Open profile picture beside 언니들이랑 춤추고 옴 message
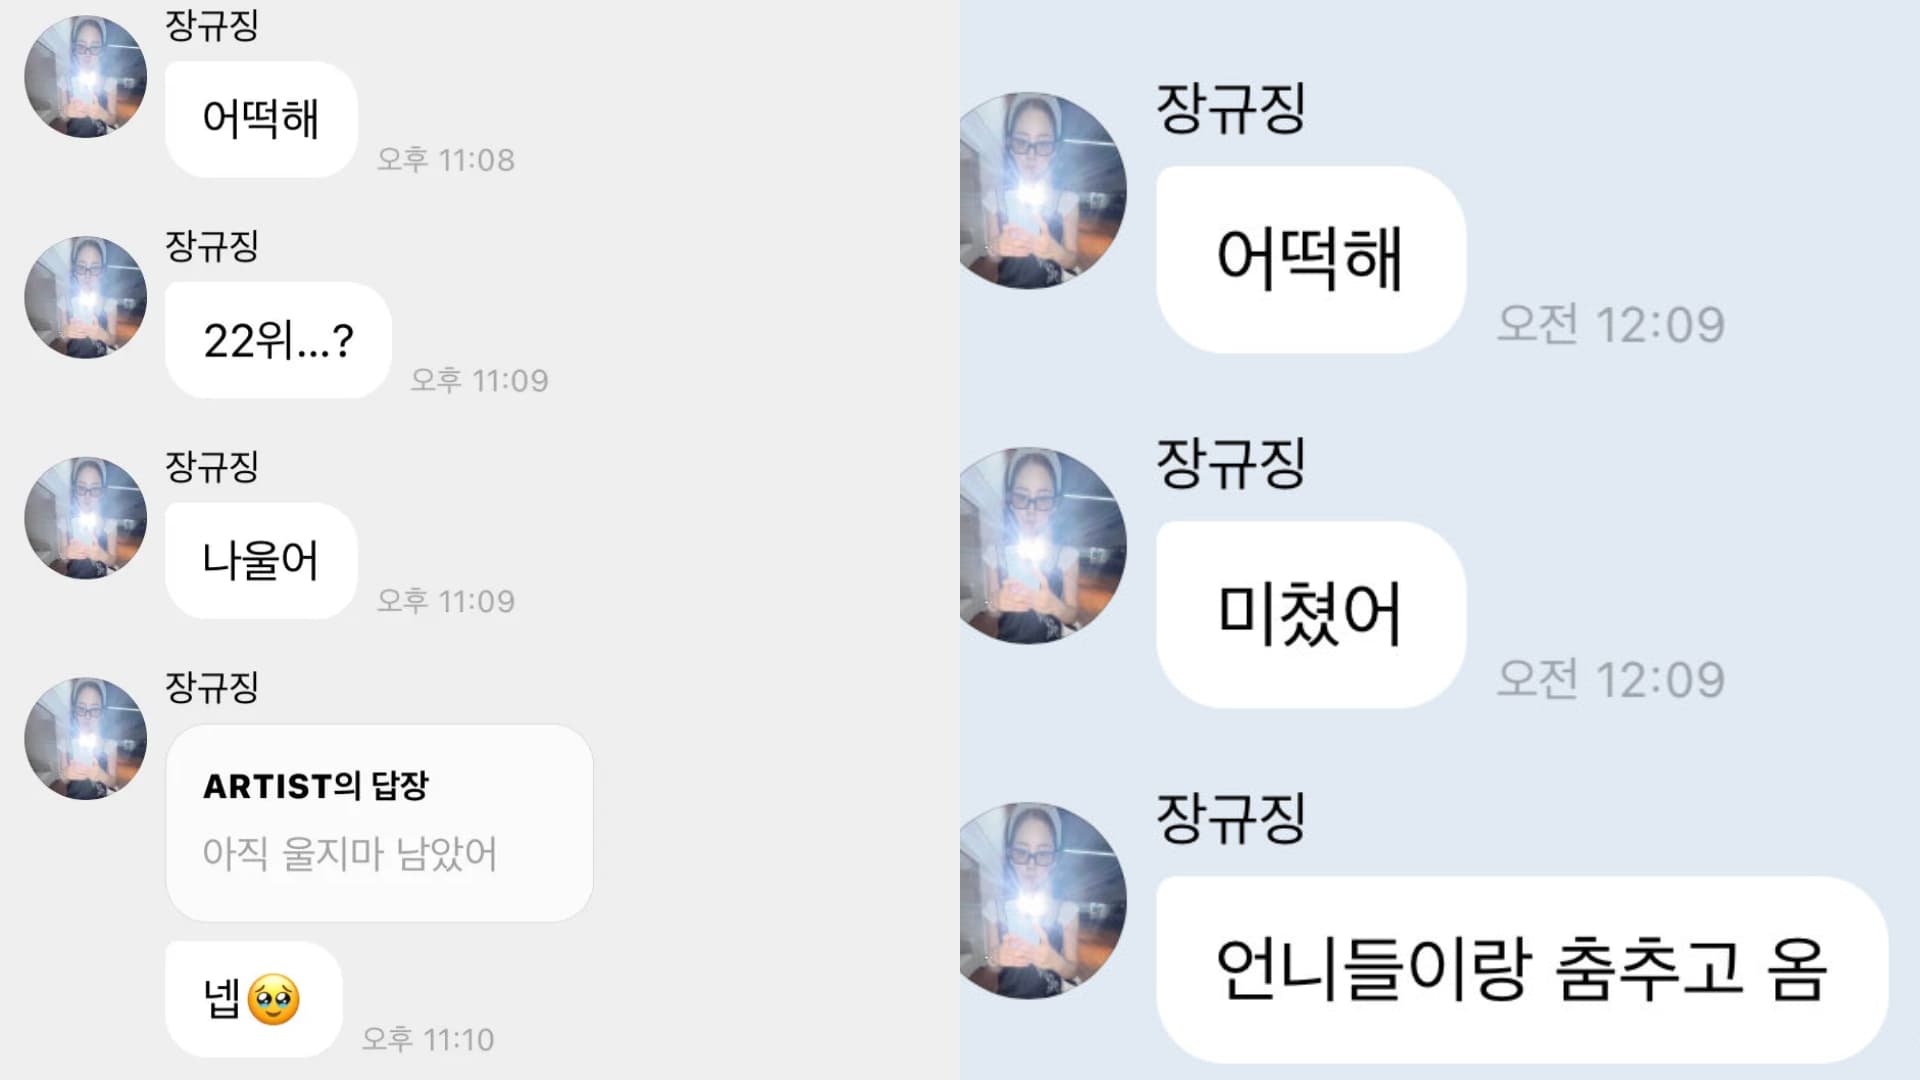1920x1080 pixels. tap(1043, 900)
